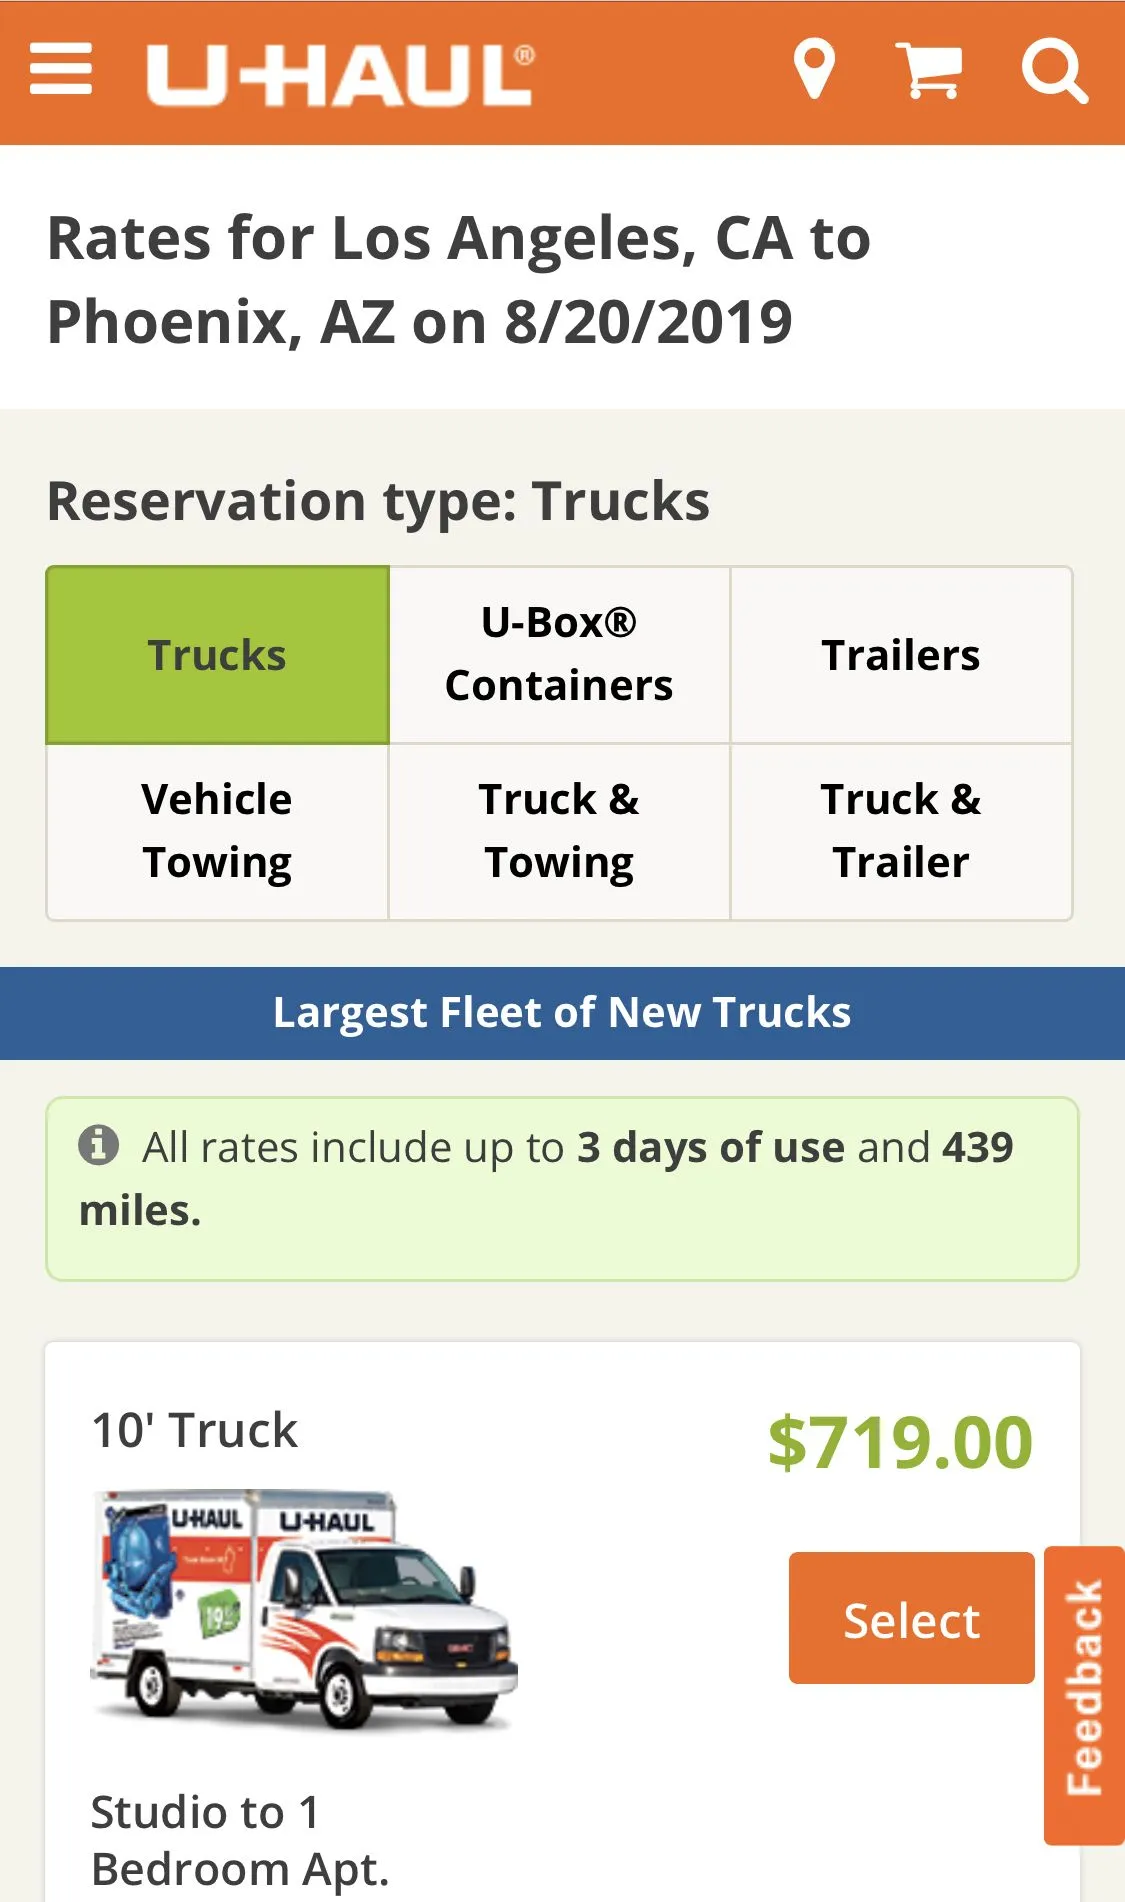Screen dimensions: 1125x1902
Task: Pick the Truck & Towing option
Action: click(559, 831)
